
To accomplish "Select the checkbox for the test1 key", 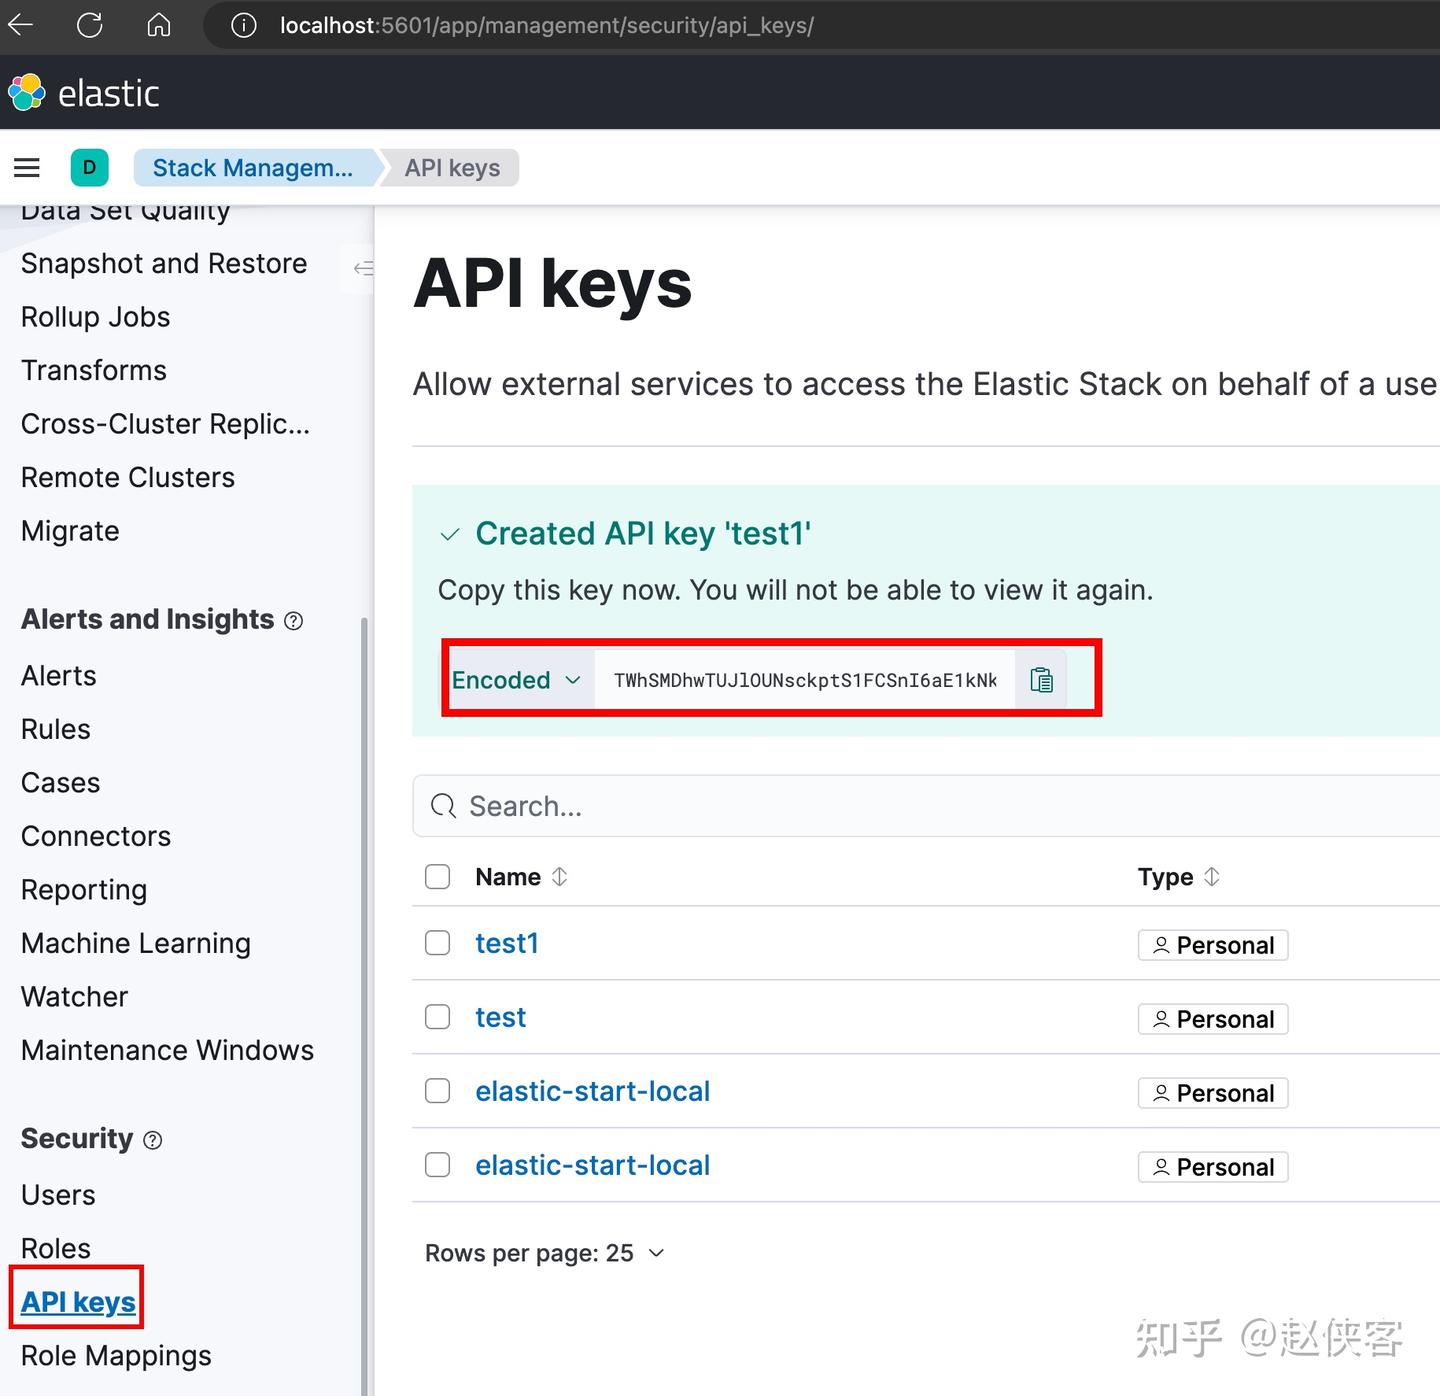I will coord(437,942).
